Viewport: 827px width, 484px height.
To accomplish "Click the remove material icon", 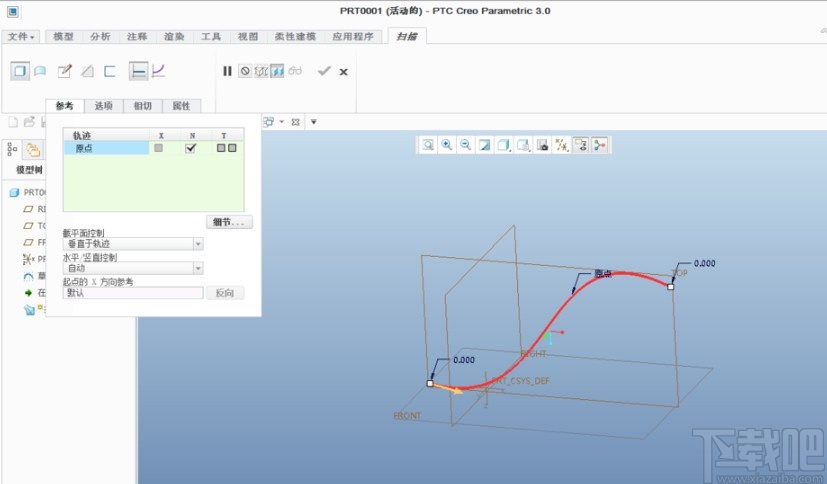I will point(87,71).
